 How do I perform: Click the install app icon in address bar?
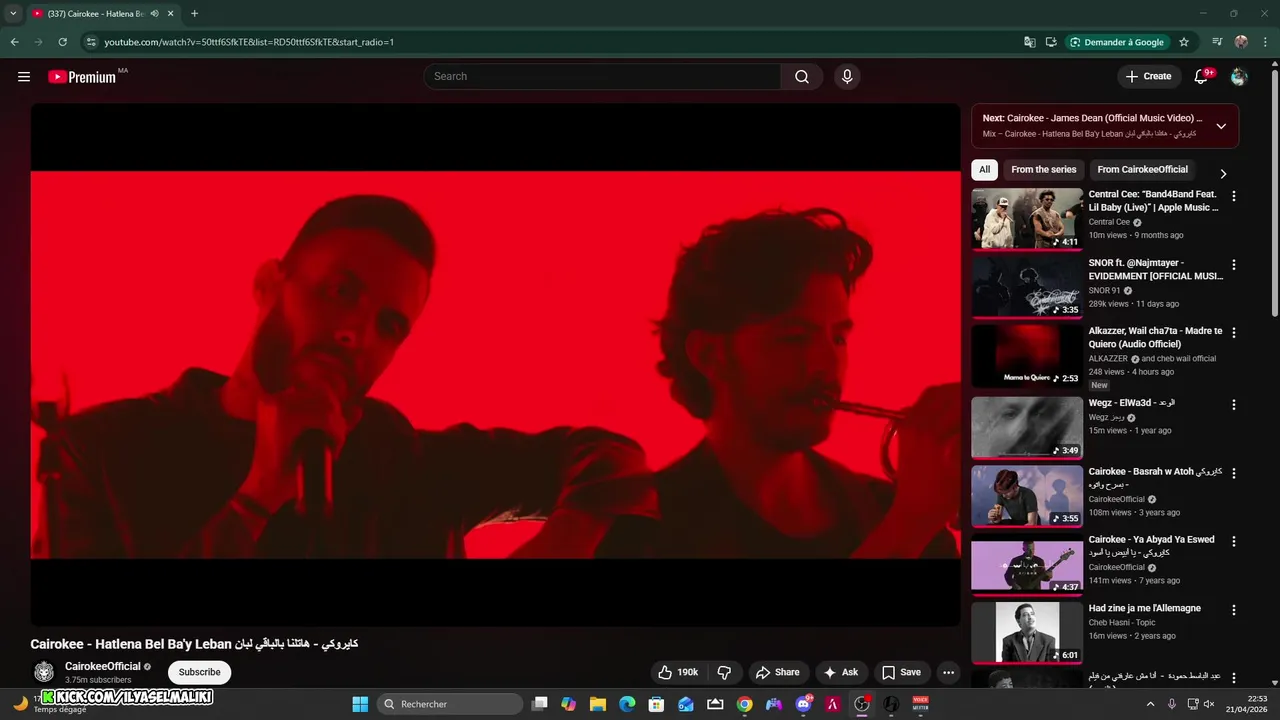point(1051,42)
